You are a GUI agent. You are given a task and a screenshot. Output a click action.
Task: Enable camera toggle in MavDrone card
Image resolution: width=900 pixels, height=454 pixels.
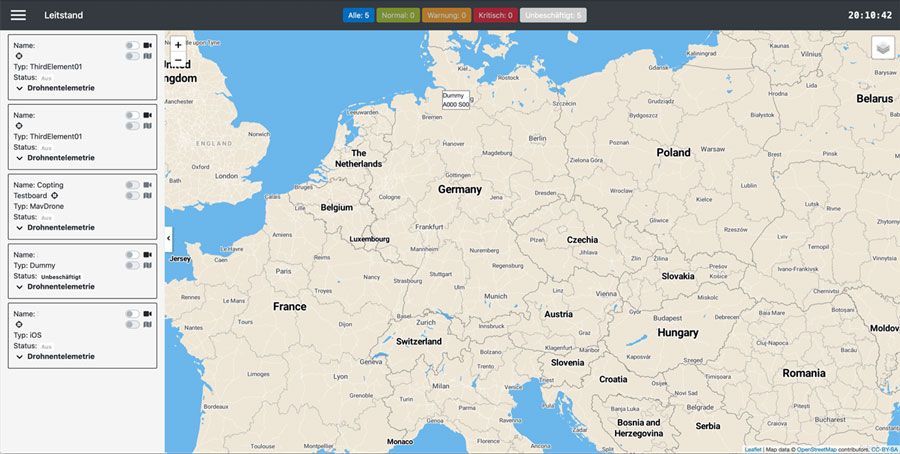coord(131,185)
